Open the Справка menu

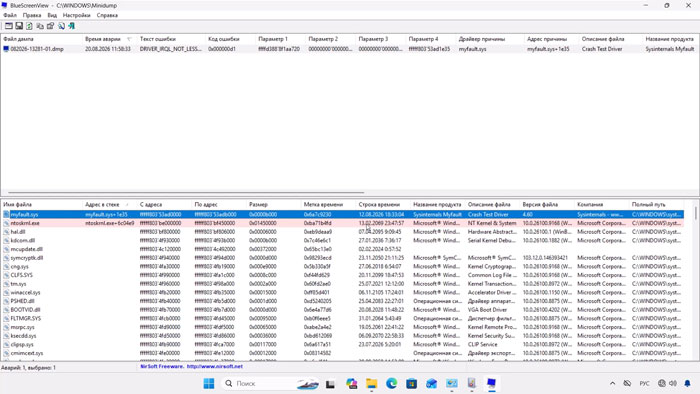pos(107,15)
